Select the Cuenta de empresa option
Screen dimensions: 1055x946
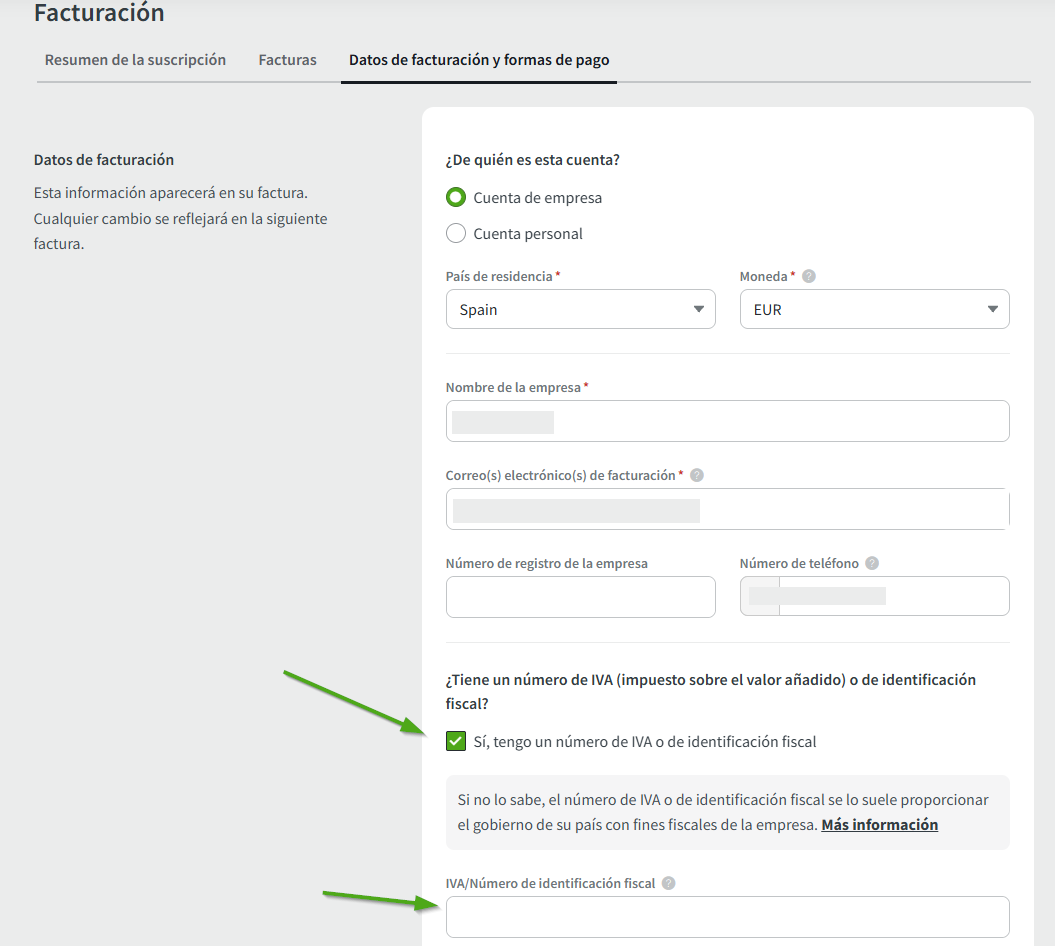(456, 198)
